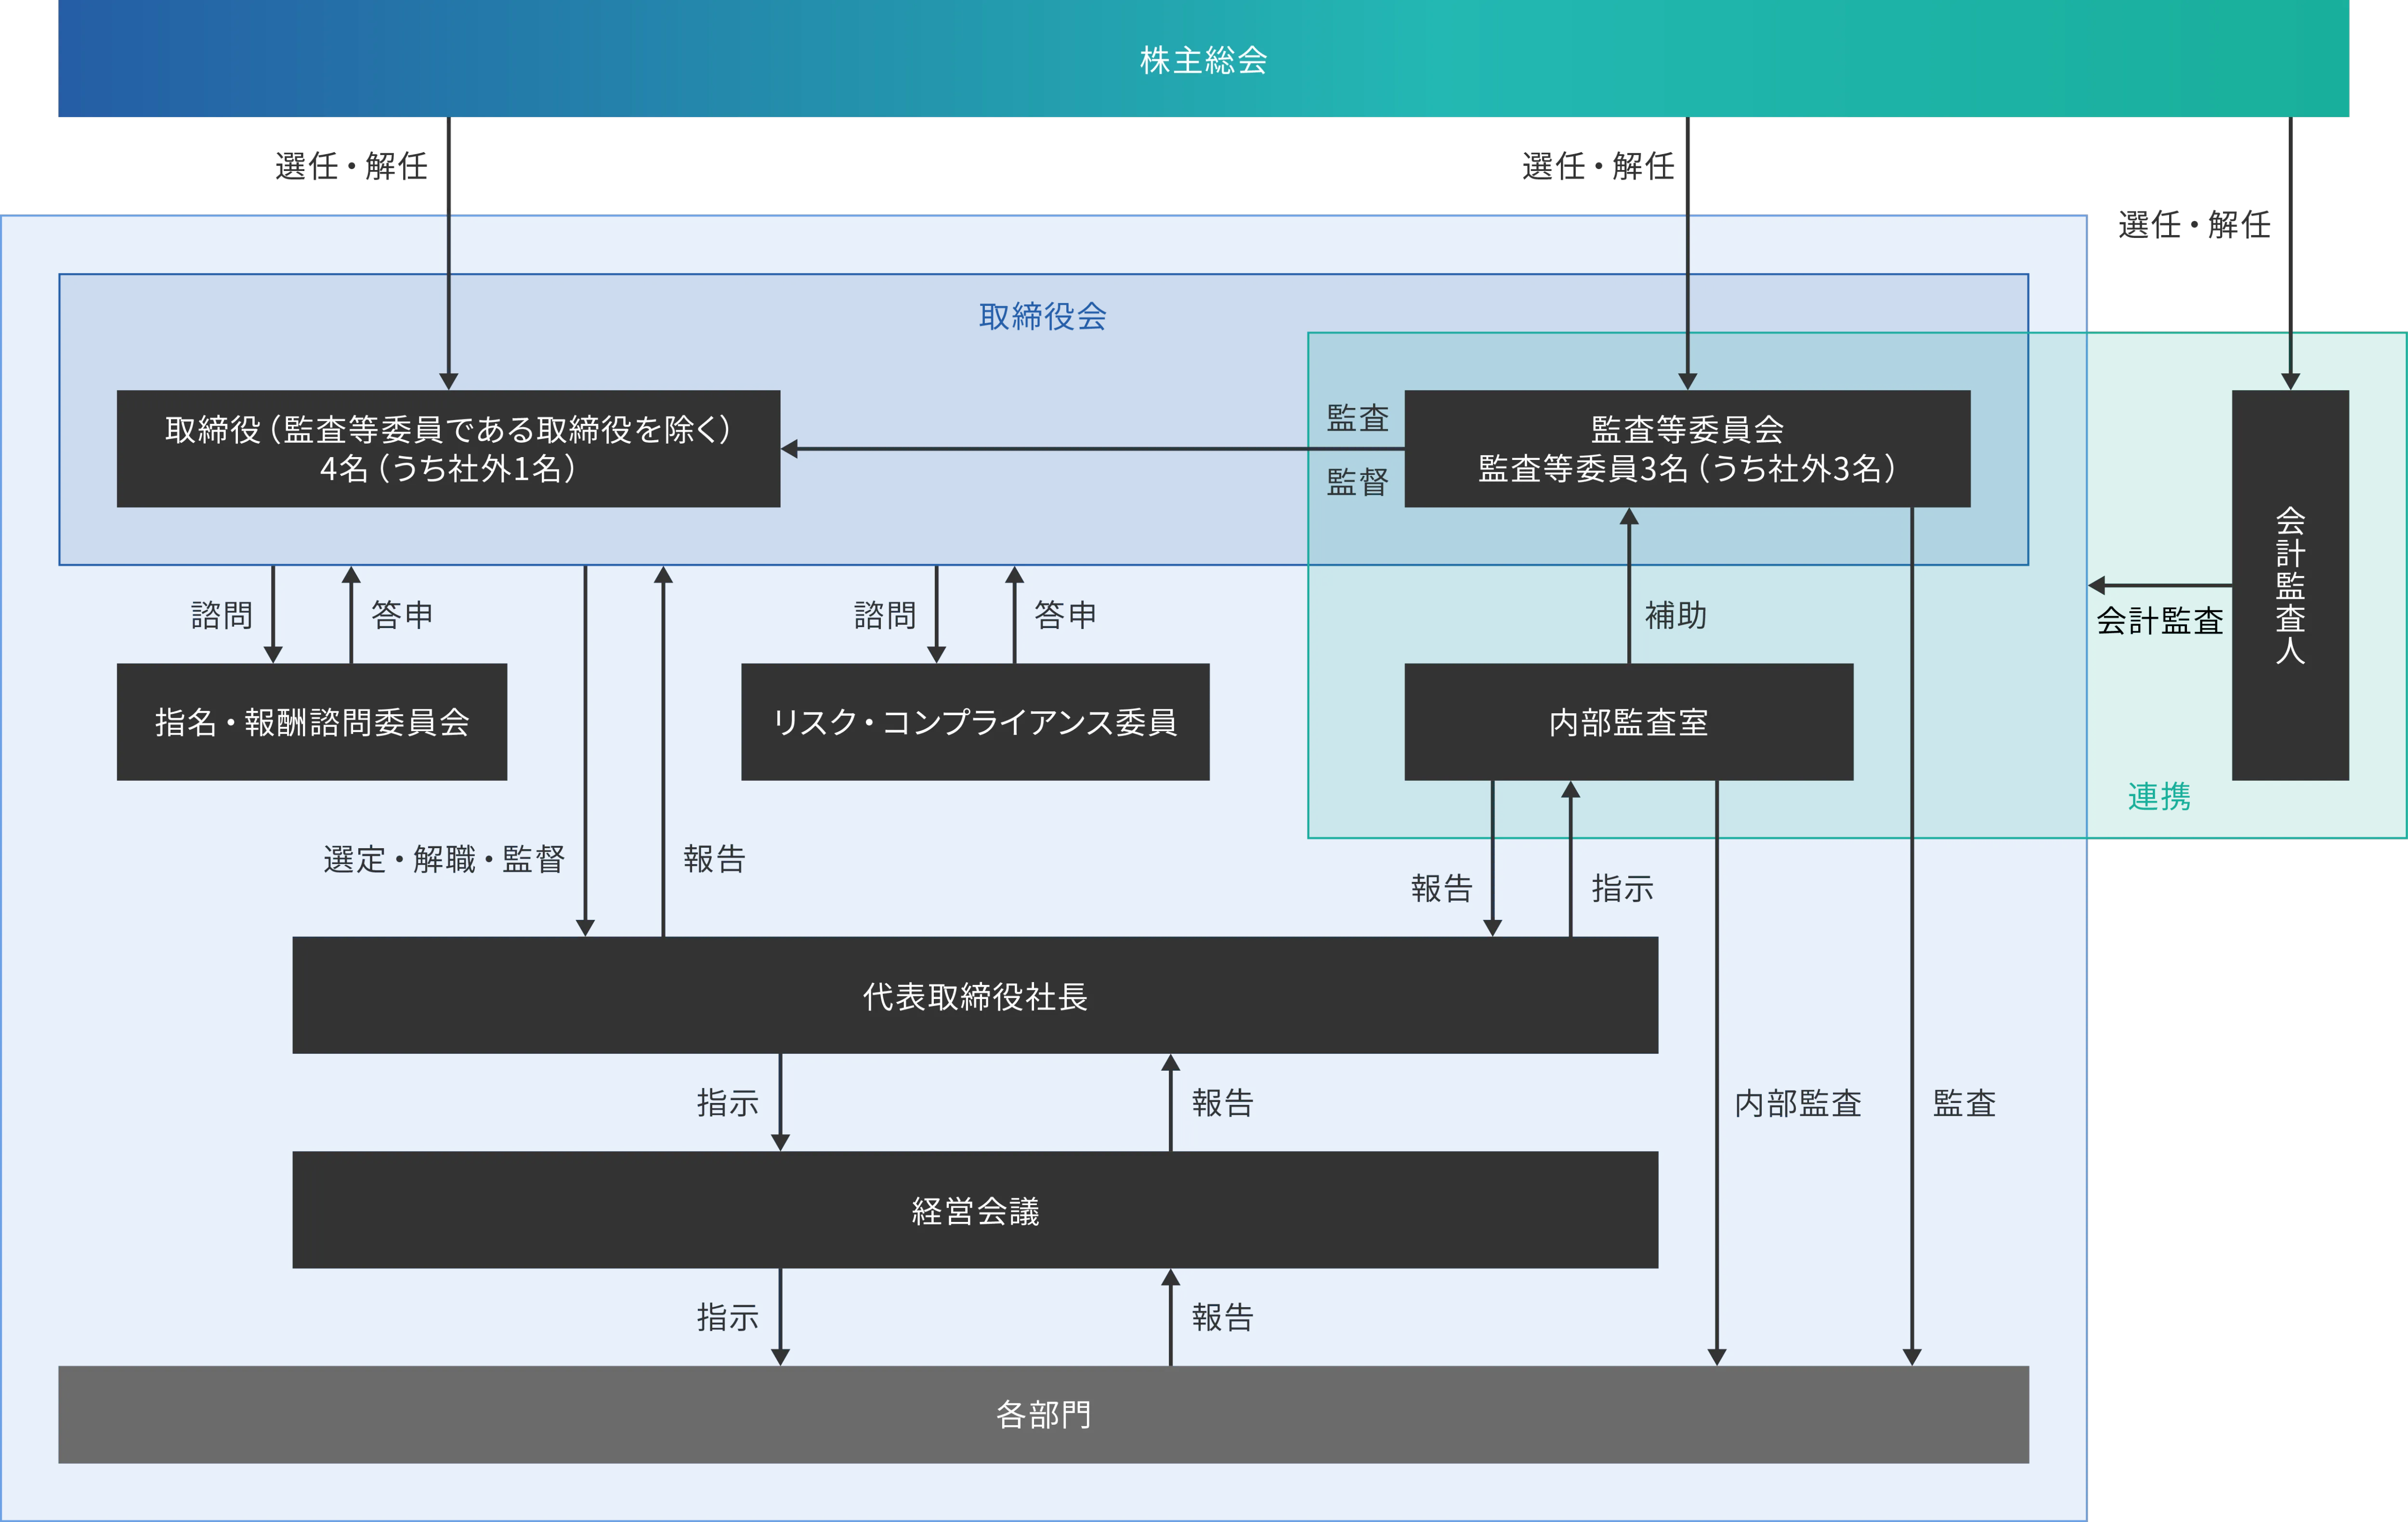Select the 監査等委員会 box
Image resolution: width=2408 pixels, height=1522 pixels.
[1686, 449]
